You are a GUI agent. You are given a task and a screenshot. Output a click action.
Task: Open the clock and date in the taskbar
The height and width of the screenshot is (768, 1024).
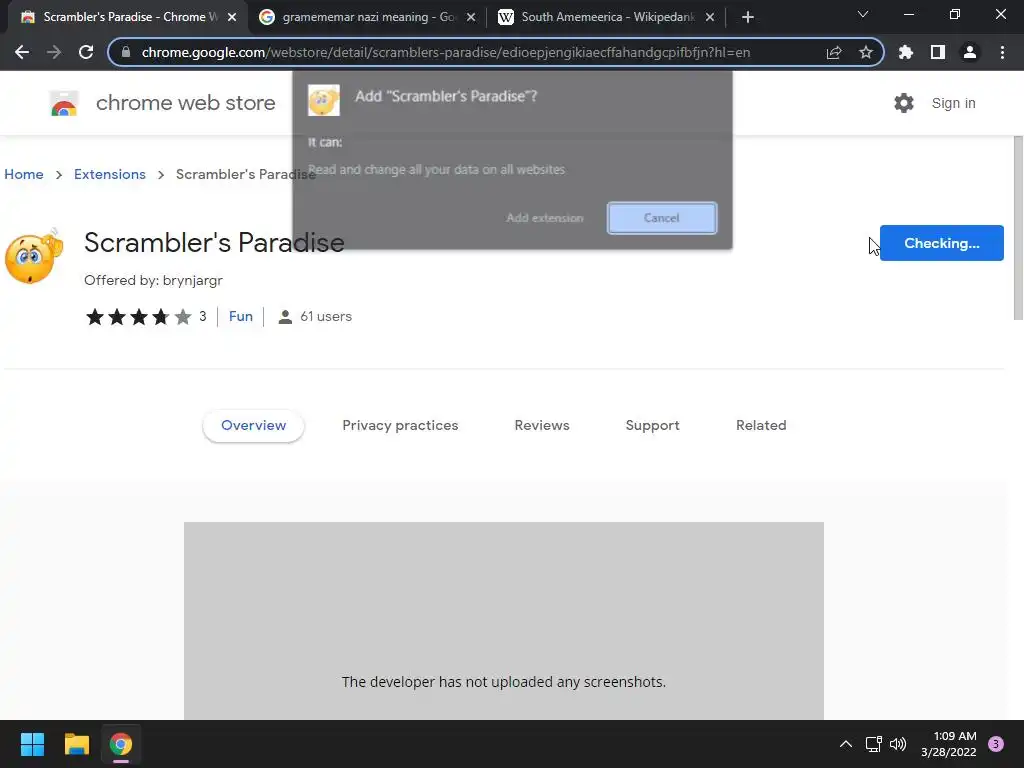point(949,744)
